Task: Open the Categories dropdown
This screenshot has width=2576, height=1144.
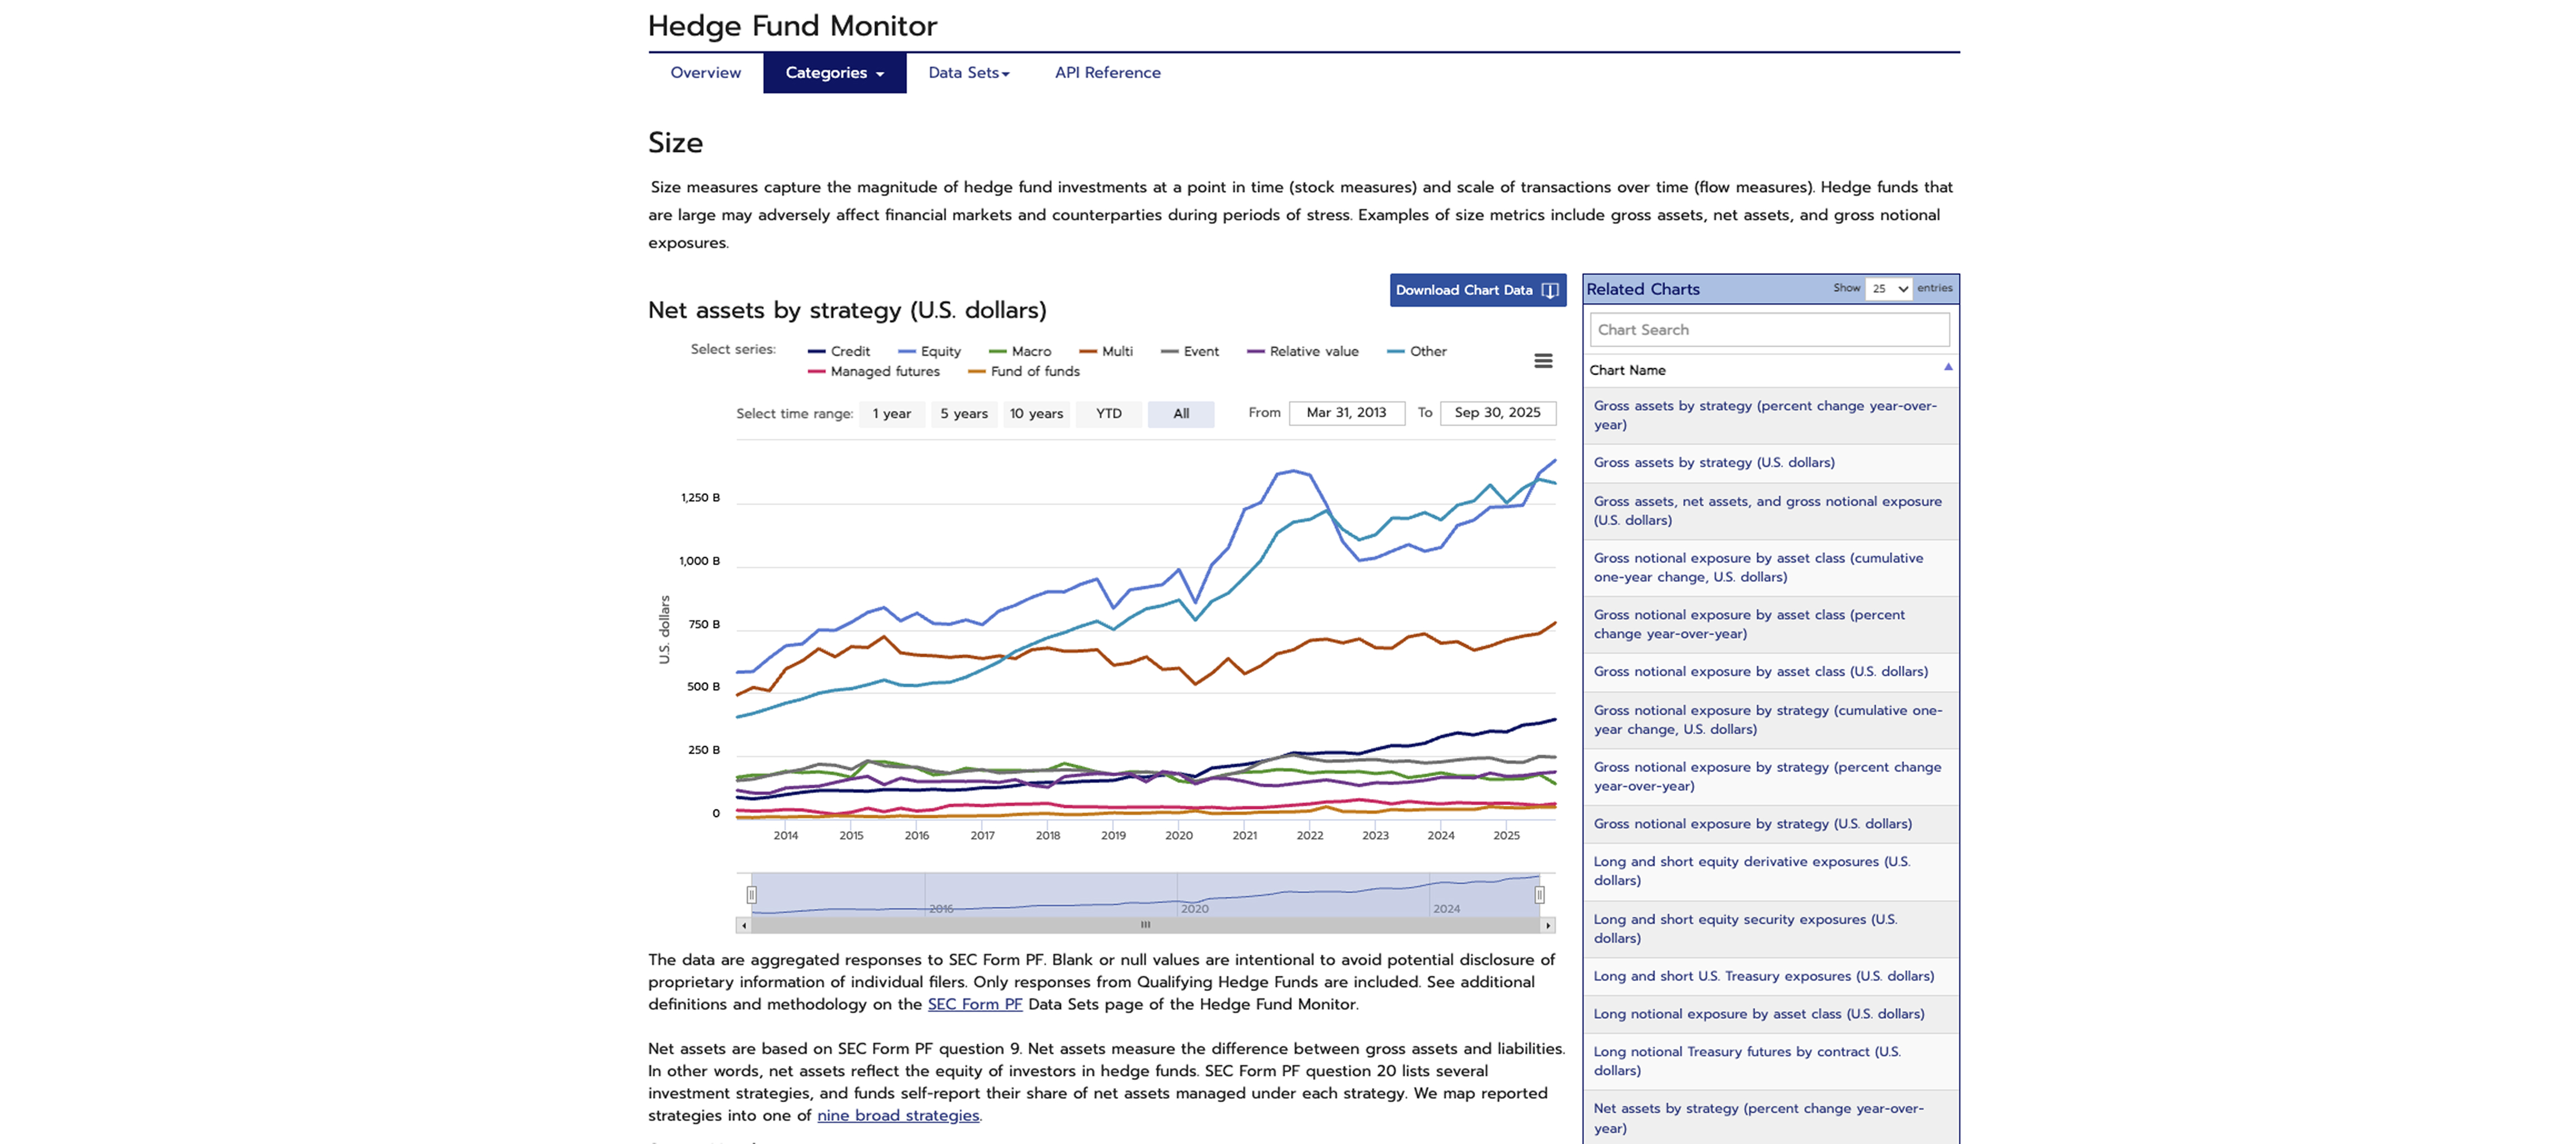Action: 834,72
